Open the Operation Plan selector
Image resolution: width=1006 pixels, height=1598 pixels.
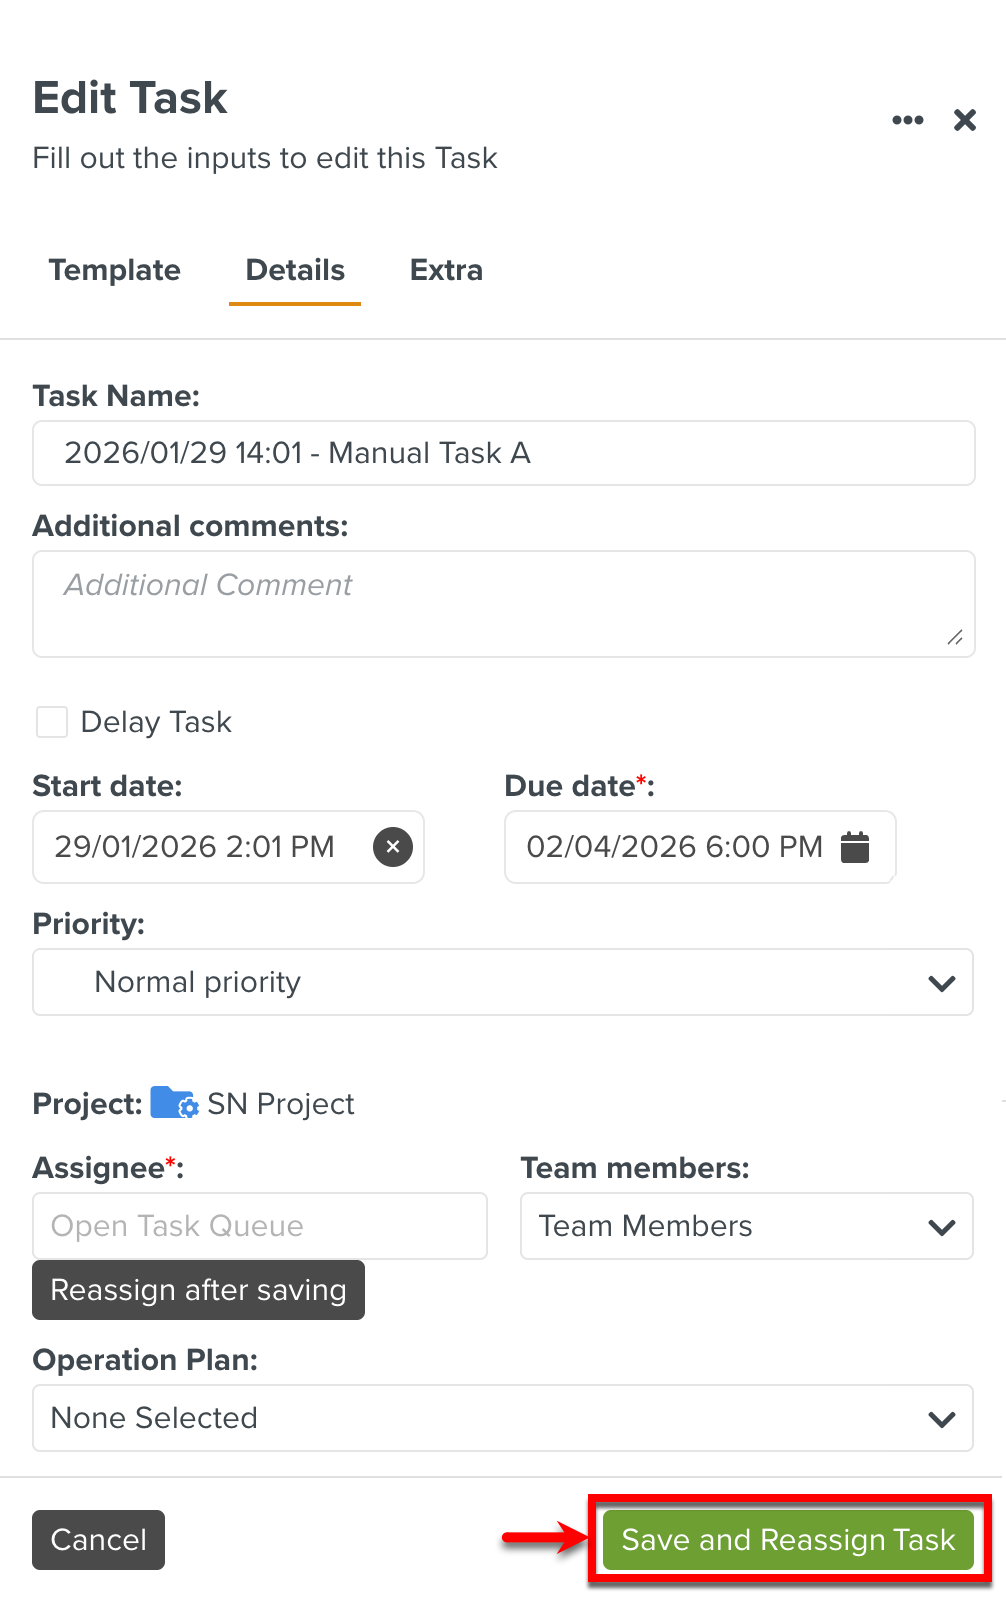(940, 1417)
